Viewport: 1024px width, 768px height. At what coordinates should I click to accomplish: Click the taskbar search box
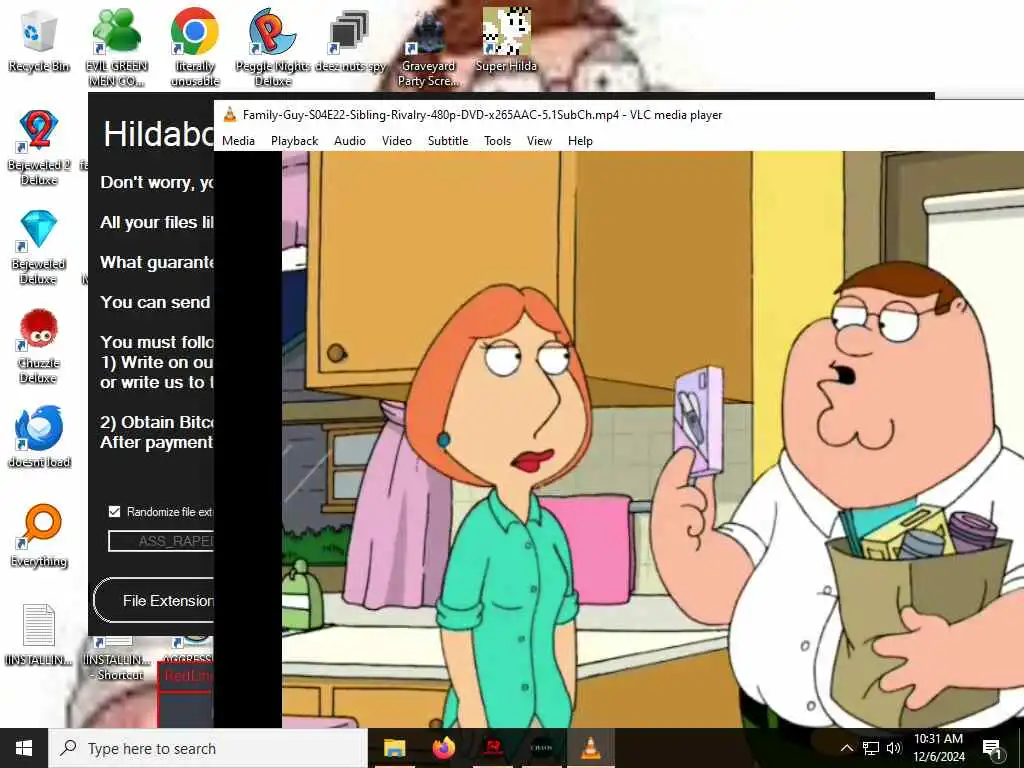click(208, 748)
